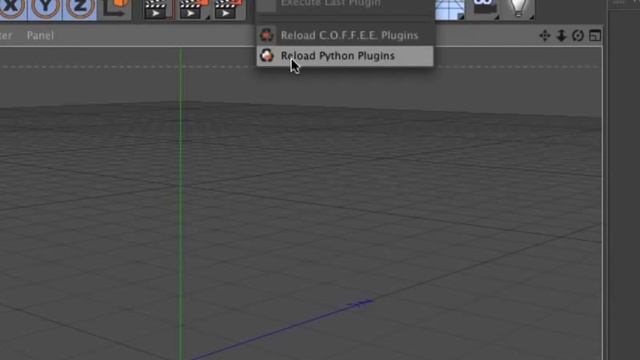Open Edit Render Settings clapperboard icon
Image resolution: width=640 pixels, height=360 pixels.
pos(229,9)
